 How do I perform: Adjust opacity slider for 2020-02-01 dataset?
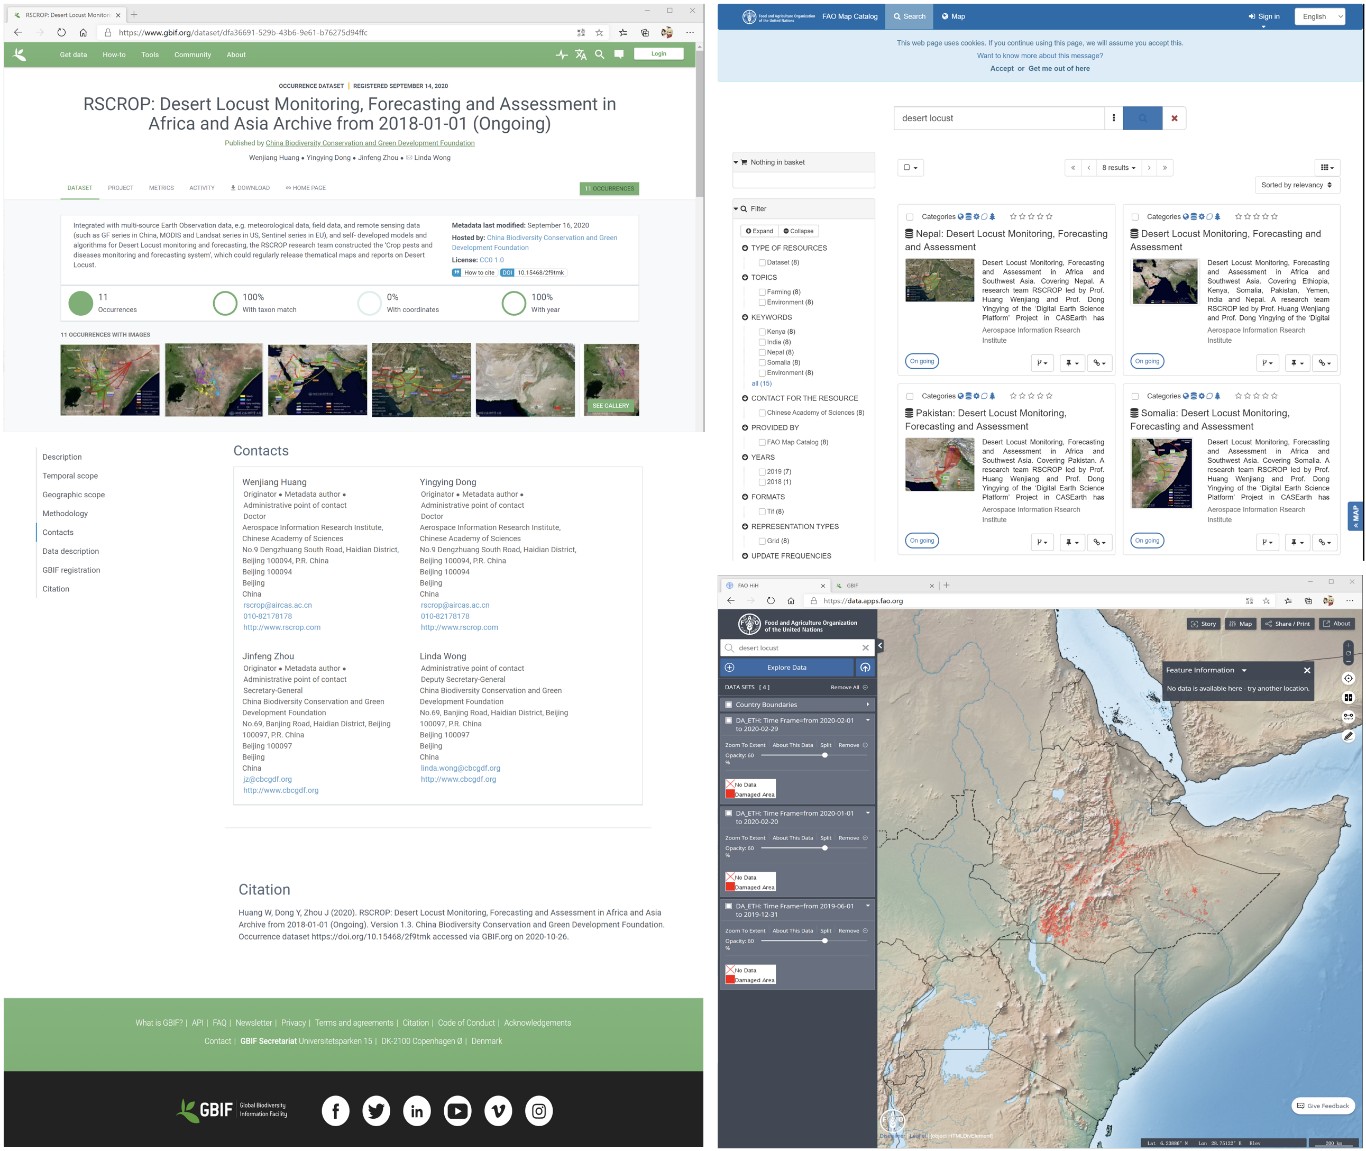click(x=824, y=755)
